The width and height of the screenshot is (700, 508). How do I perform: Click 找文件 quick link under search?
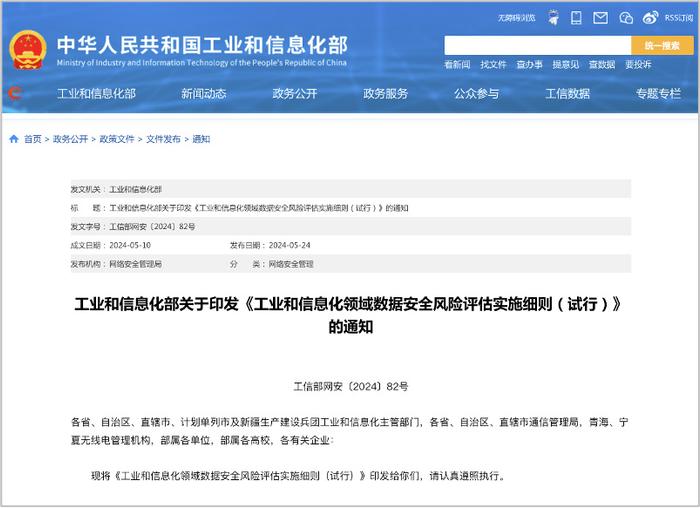[x=493, y=65]
